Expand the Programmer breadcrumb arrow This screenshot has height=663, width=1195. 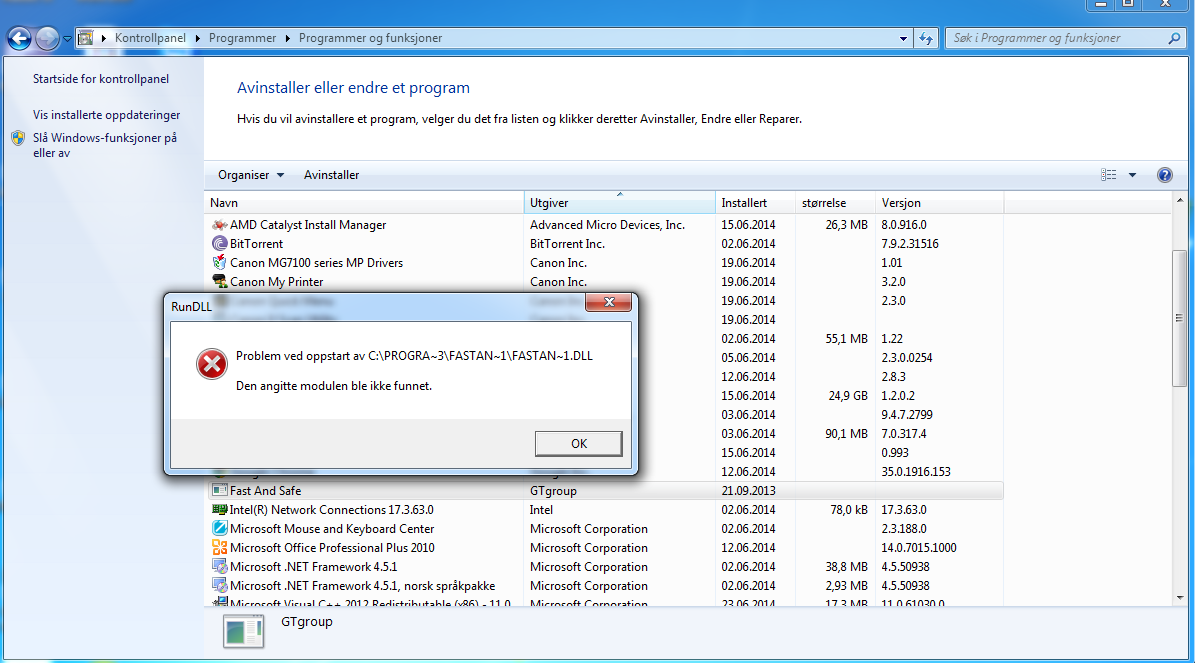click(287, 38)
